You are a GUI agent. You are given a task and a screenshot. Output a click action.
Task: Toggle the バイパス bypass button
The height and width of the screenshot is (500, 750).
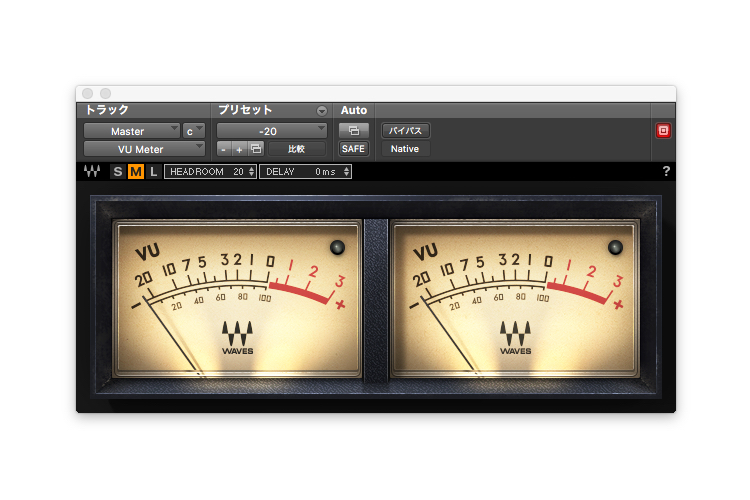coord(405,130)
